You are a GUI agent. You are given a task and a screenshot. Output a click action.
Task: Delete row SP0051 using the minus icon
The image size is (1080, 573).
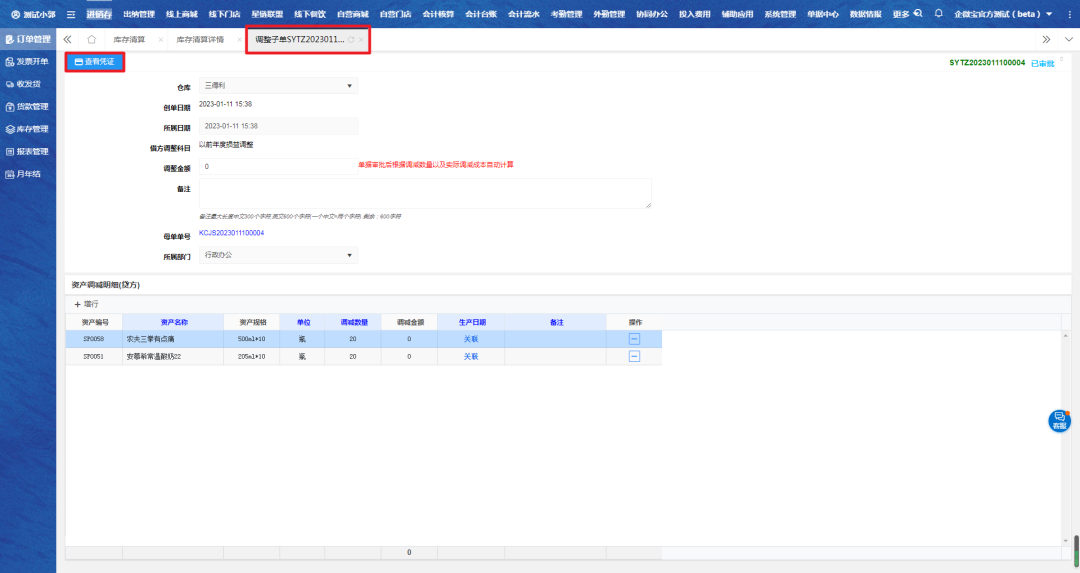[634, 356]
